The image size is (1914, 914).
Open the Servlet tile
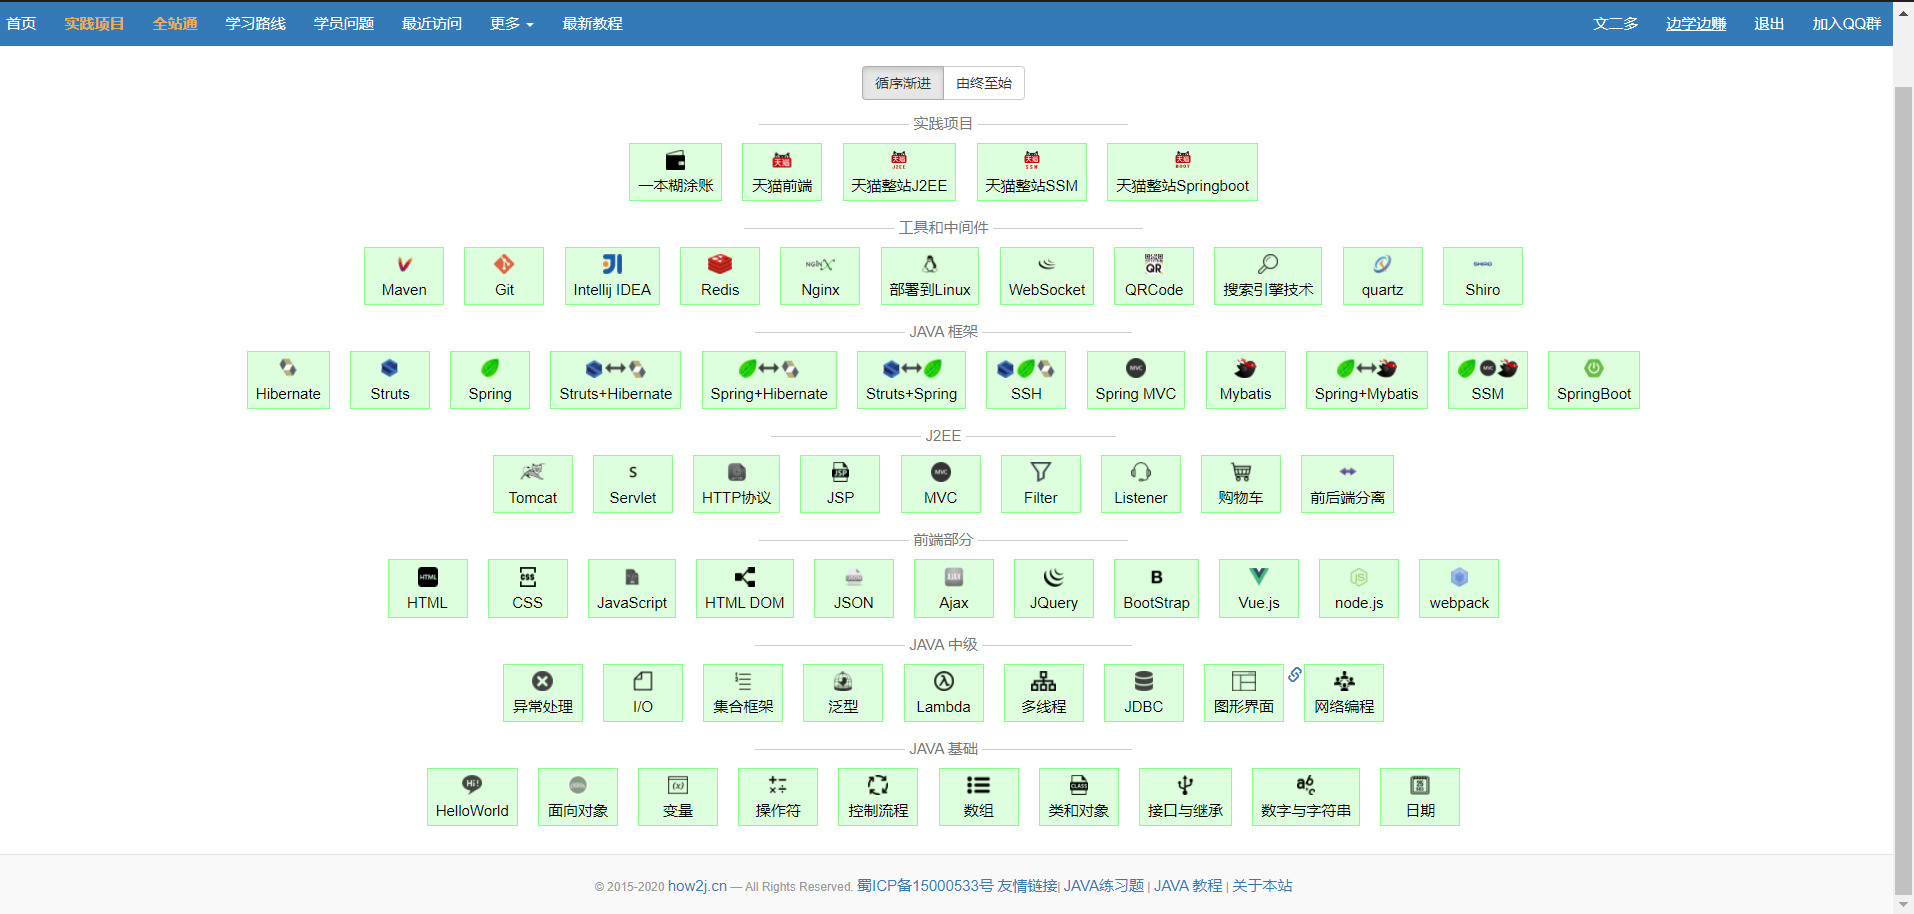tap(633, 484)
